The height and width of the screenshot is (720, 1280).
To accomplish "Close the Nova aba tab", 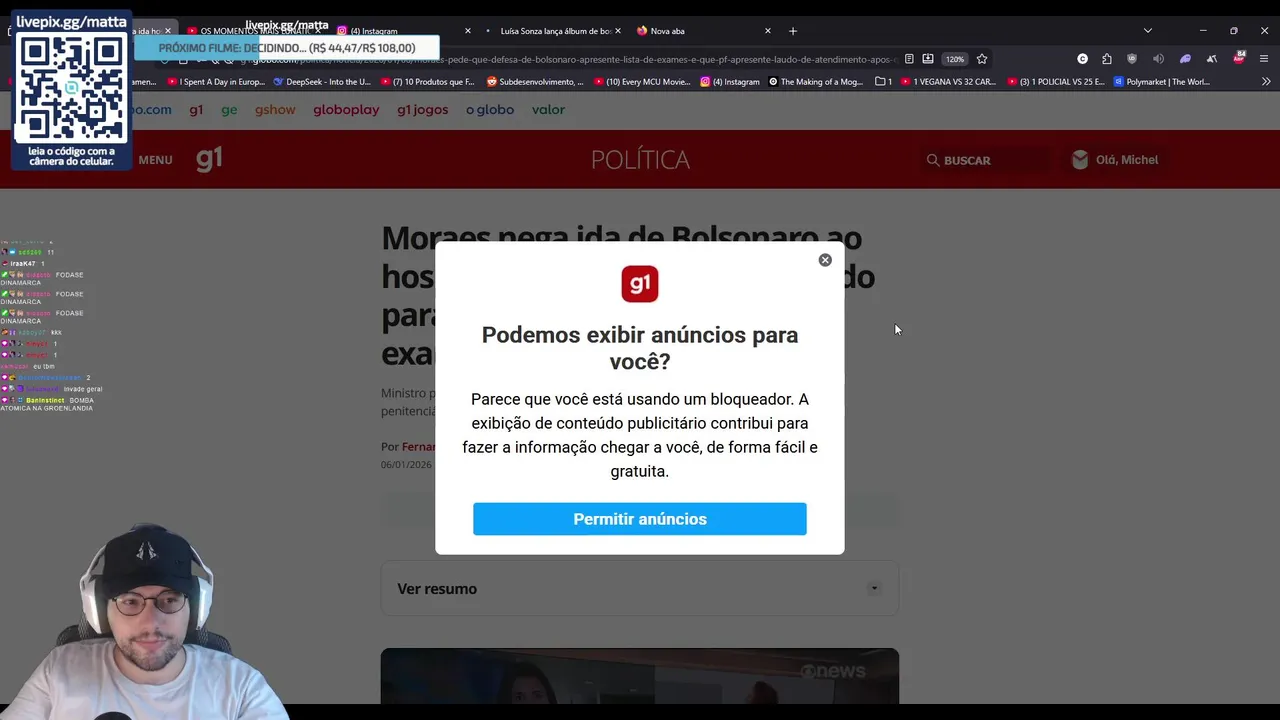I will (x=767, y=31).
